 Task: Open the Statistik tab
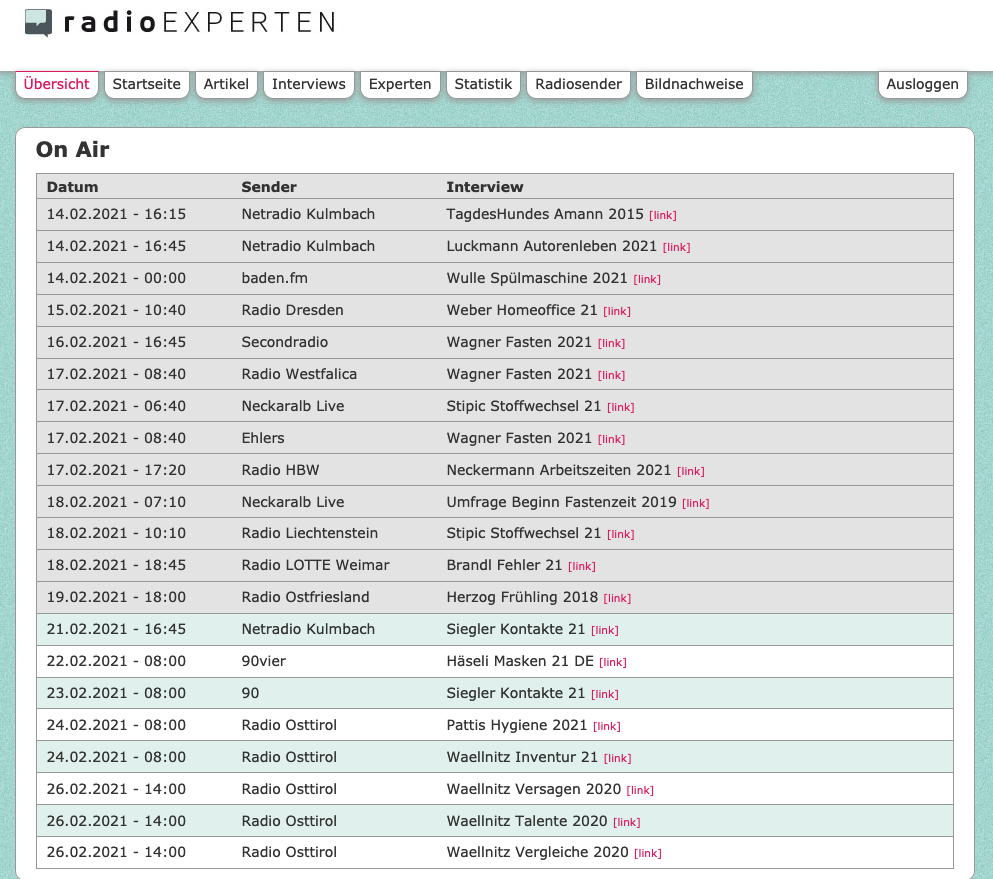(x=483, y=84)
